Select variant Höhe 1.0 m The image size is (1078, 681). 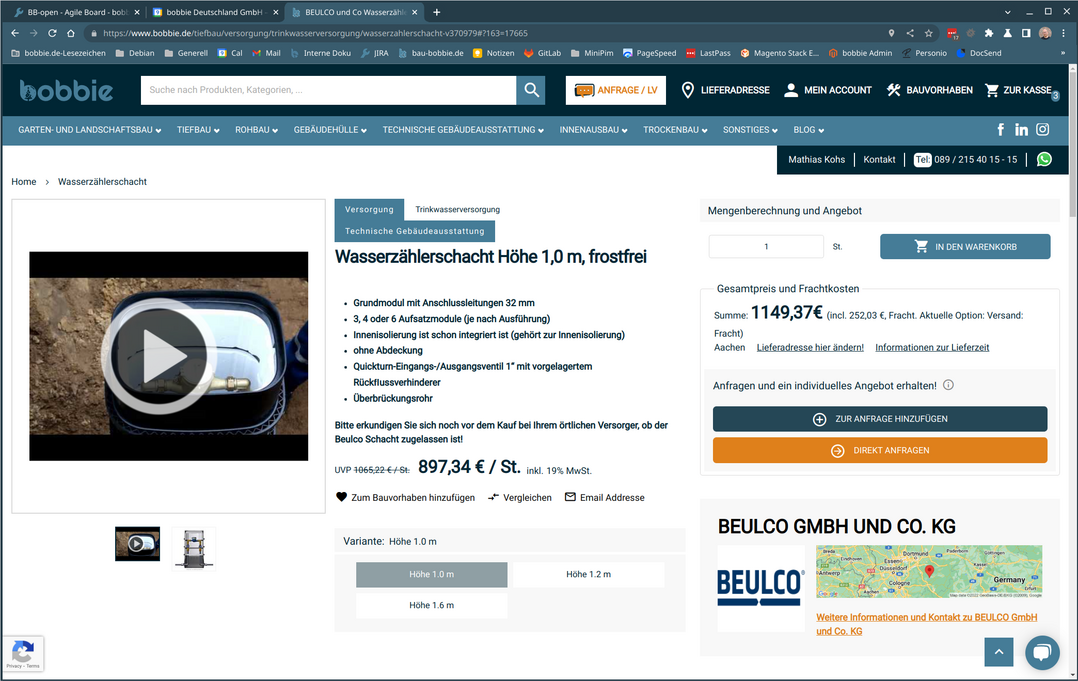[x=432, y=574]
